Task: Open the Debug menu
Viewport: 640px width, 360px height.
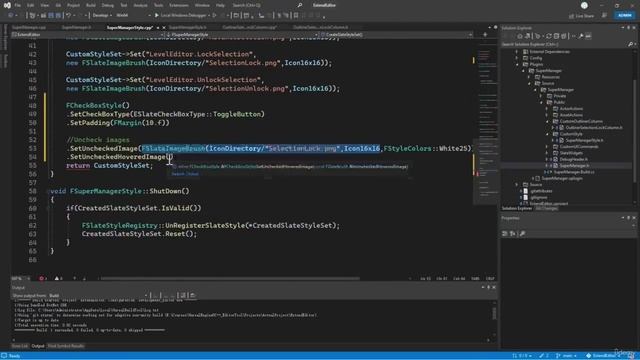Action: click(108, 5)
